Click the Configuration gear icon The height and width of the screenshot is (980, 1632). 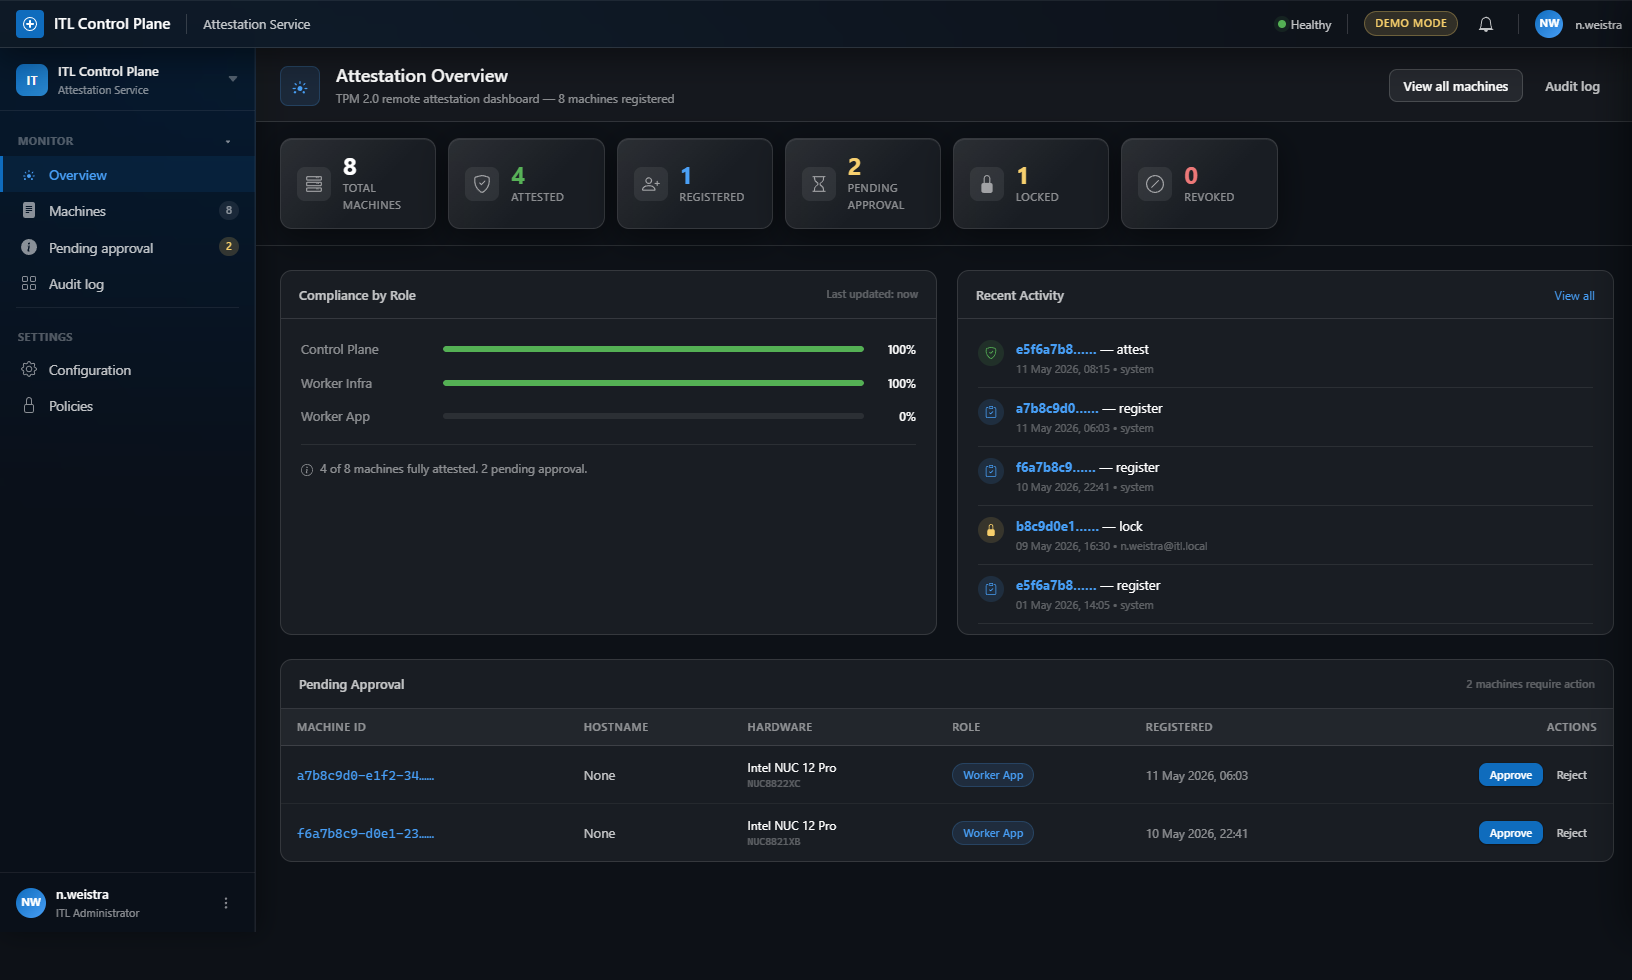[x=29, y=370]
